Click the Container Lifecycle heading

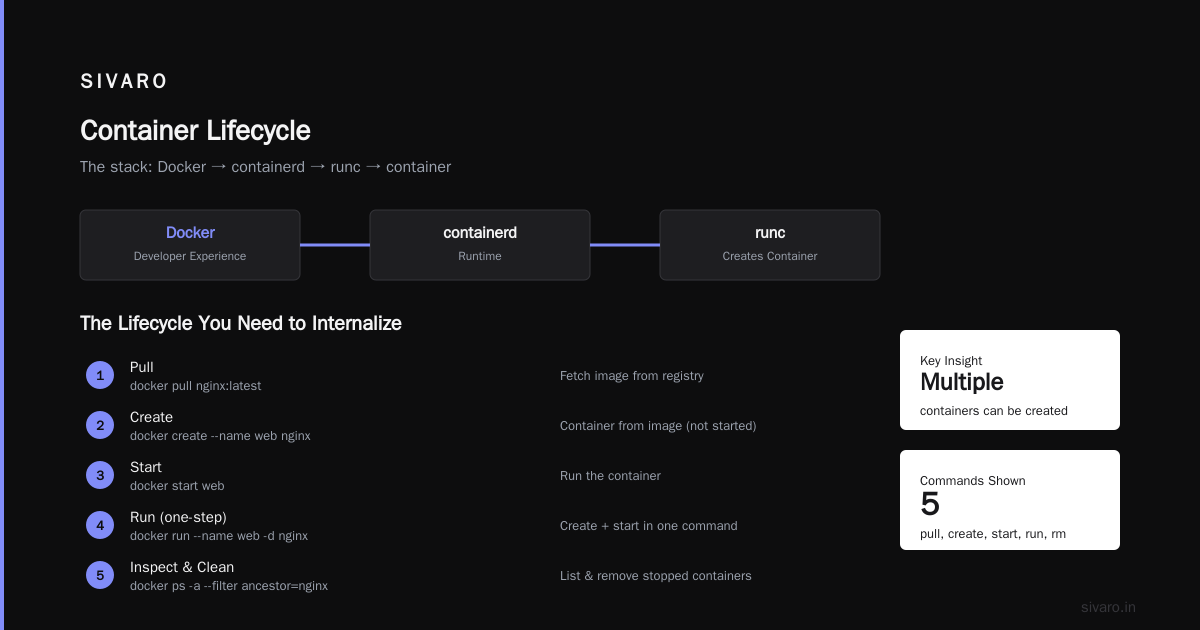(x=195, y=131)
